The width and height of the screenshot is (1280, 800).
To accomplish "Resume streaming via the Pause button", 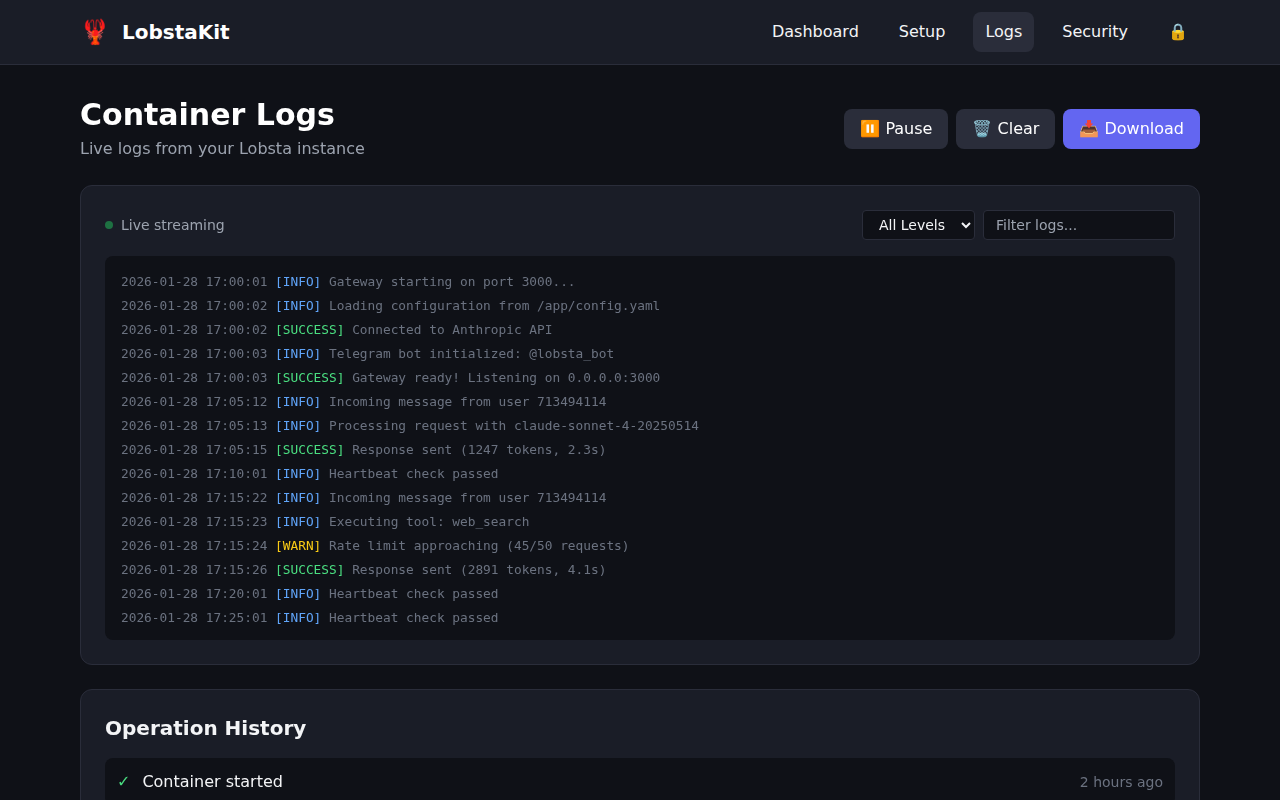I will (x=895, y=128).
